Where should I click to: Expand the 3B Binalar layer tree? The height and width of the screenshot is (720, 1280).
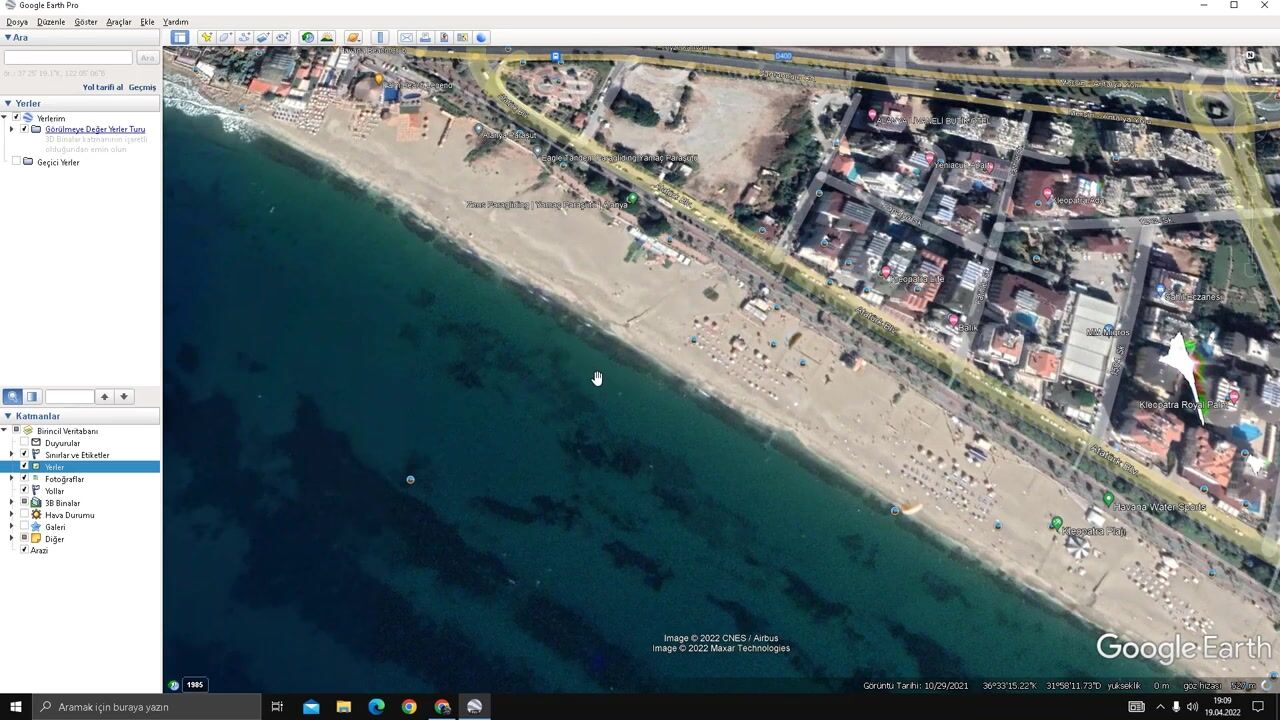click(x=12, y=503)
